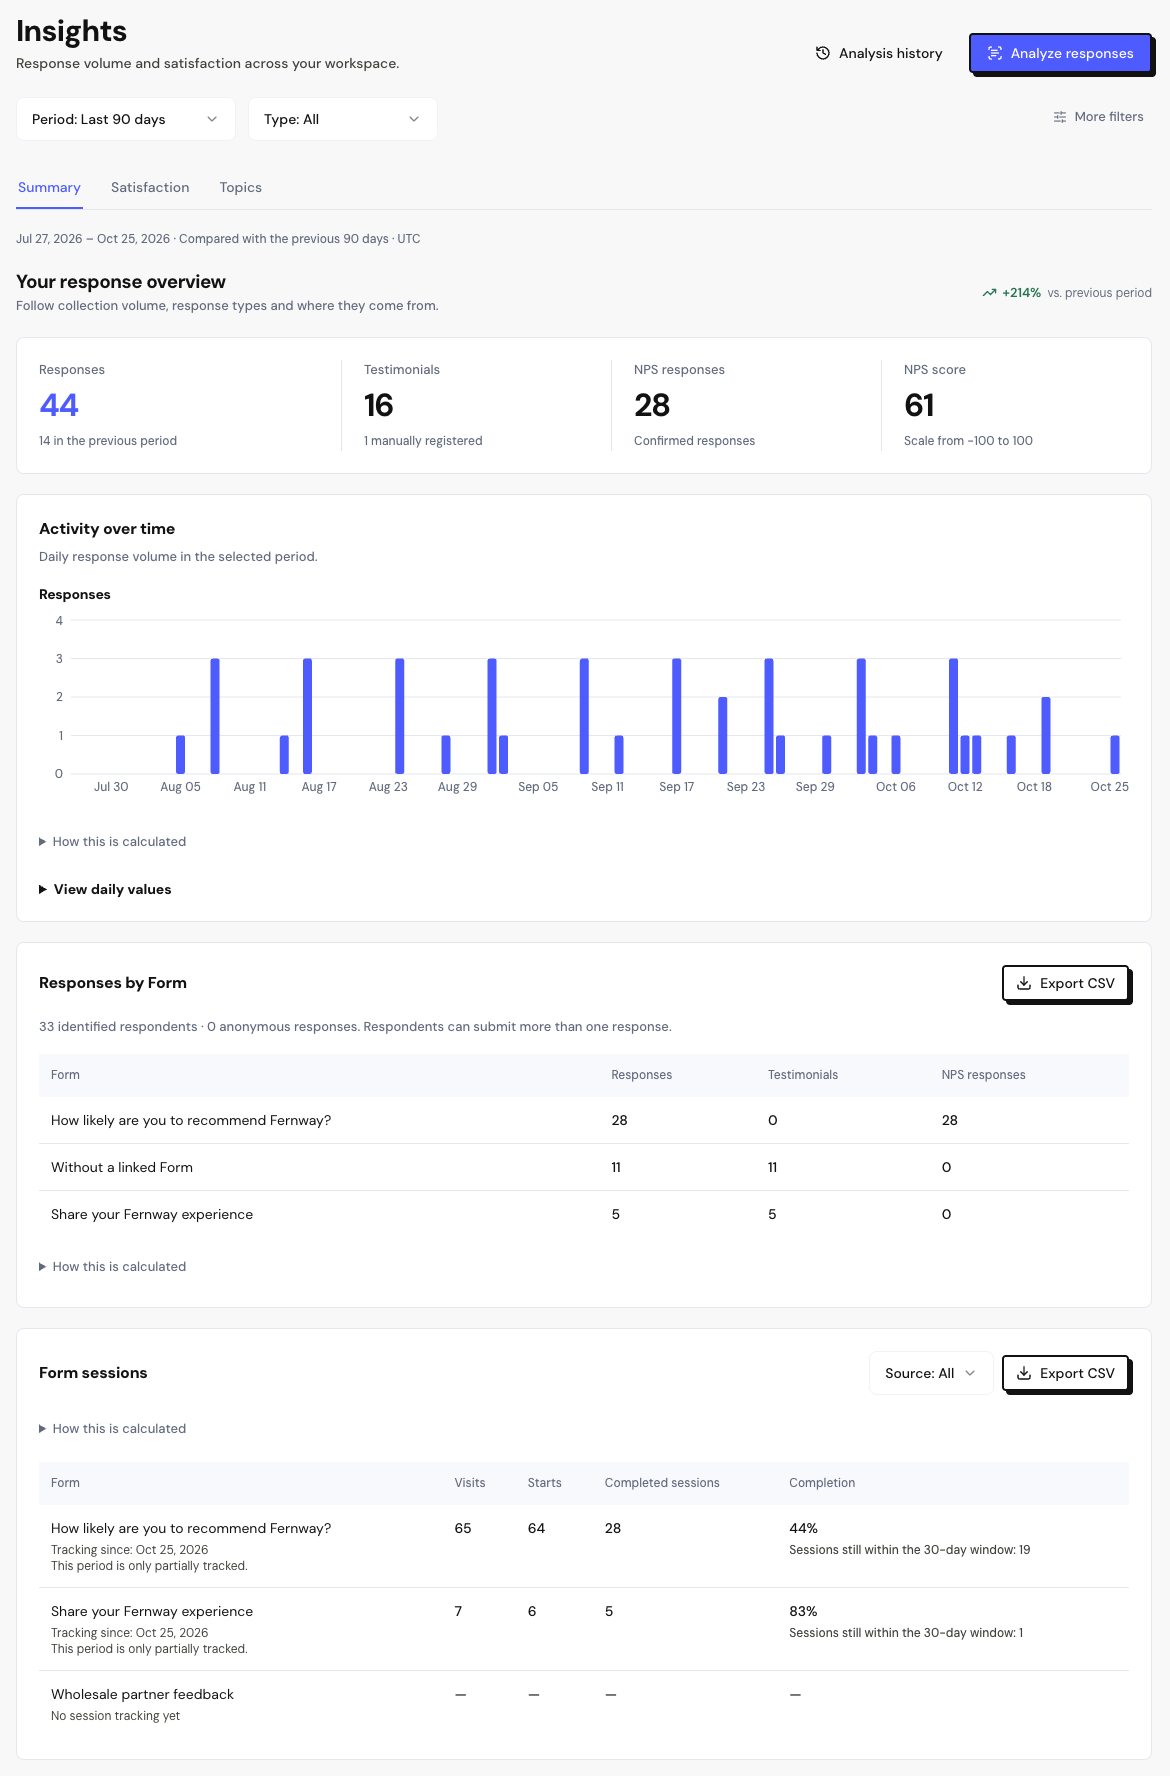The width and height of the screenshot is (1170, 1776).
Task: Open More filters
Action: (1098, 117)
